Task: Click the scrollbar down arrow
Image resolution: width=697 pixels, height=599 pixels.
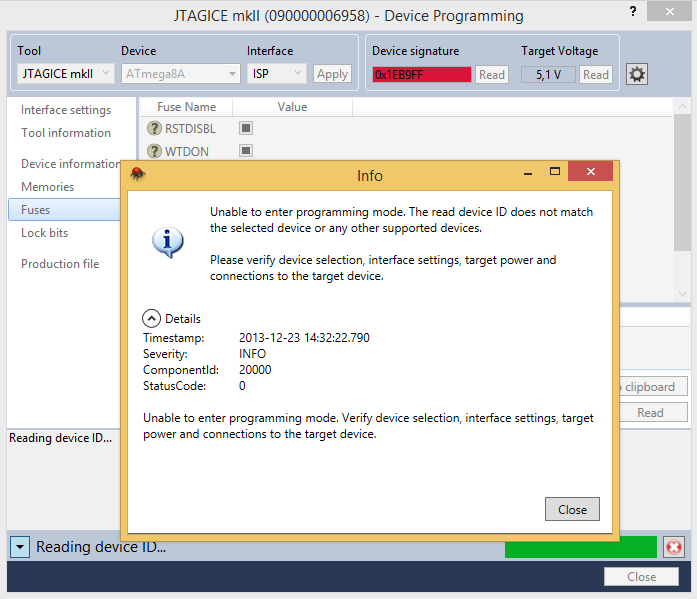Action: [x=682, y=294]
